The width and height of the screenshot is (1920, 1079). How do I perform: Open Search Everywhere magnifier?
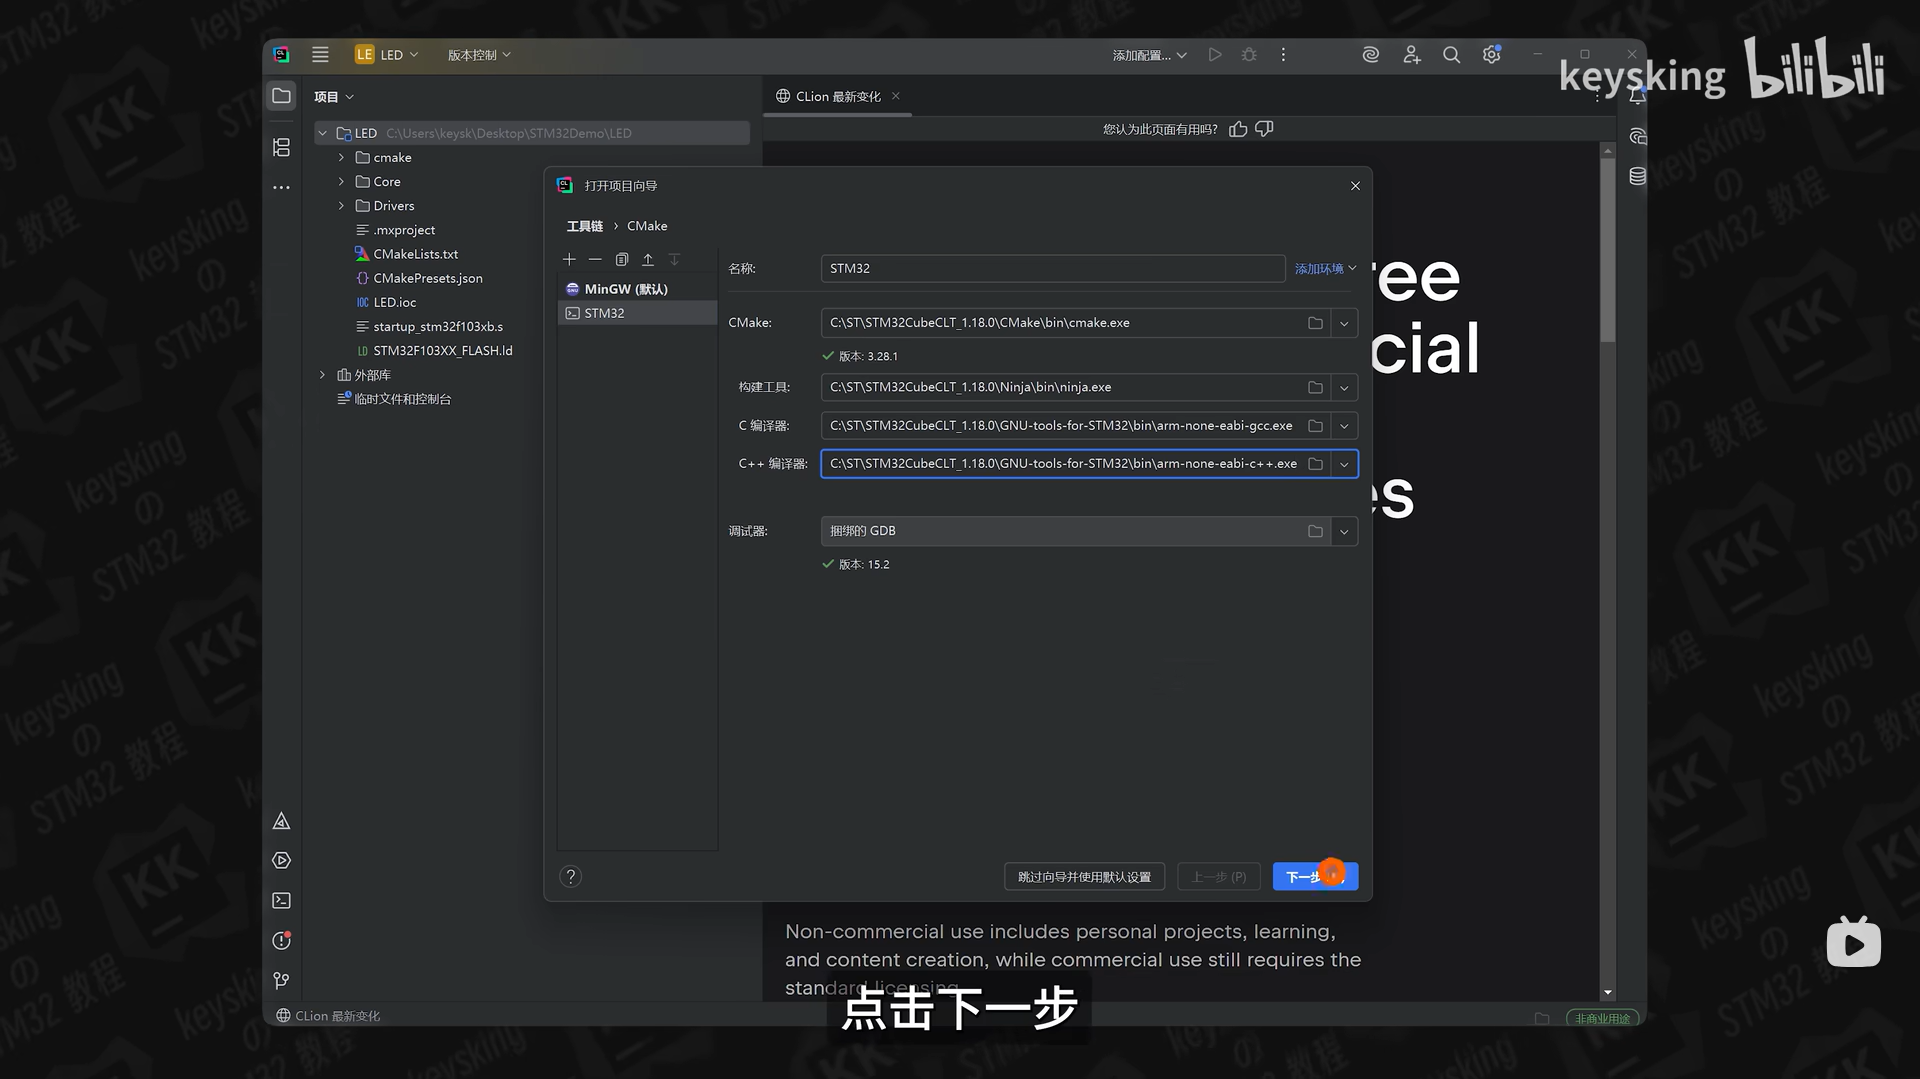pos(1451,55)
